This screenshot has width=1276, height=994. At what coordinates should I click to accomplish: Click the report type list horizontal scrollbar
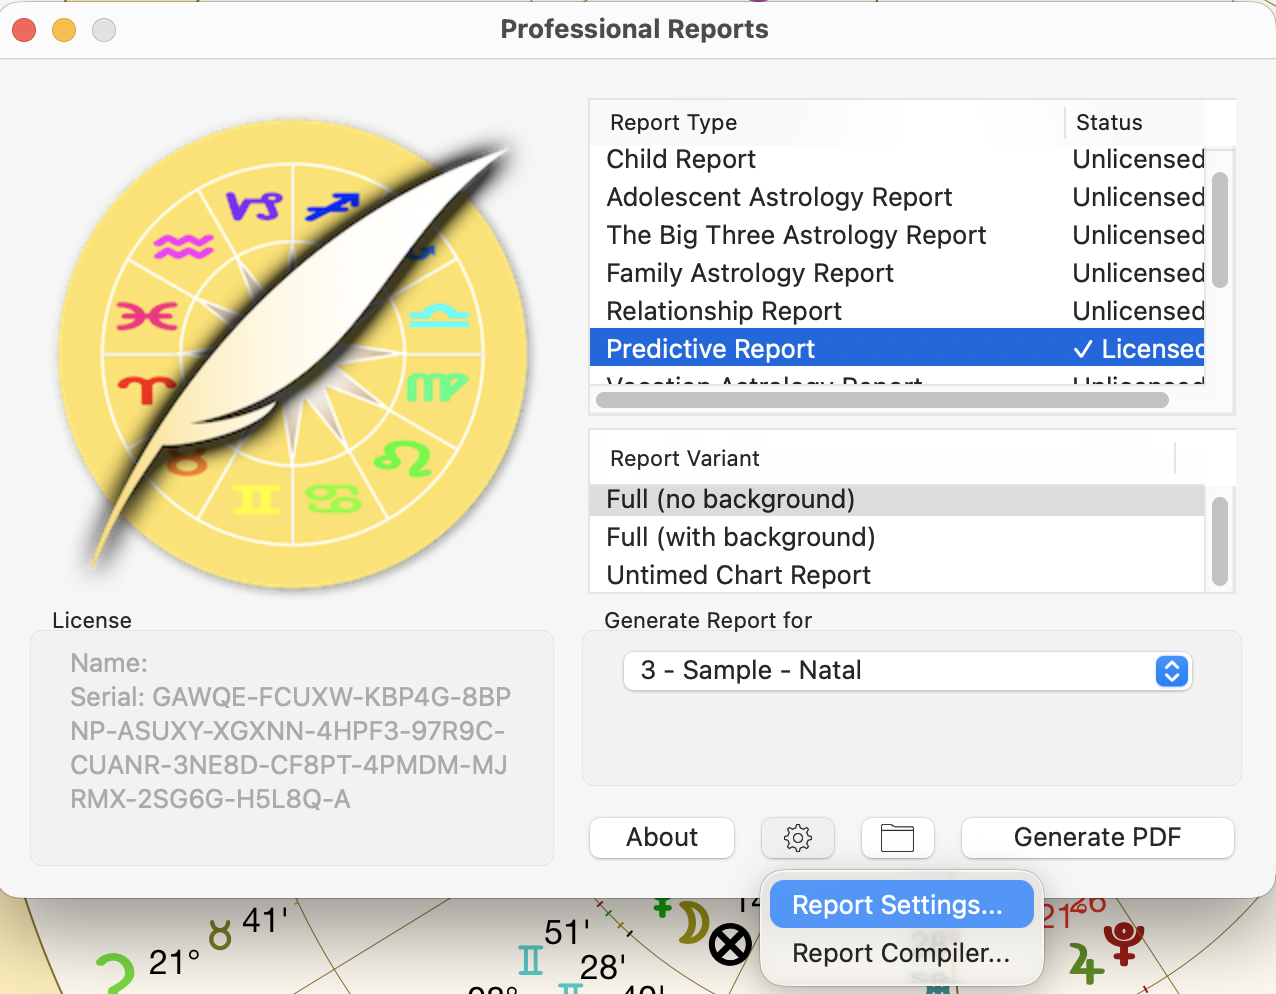click(x=882, y=400)
